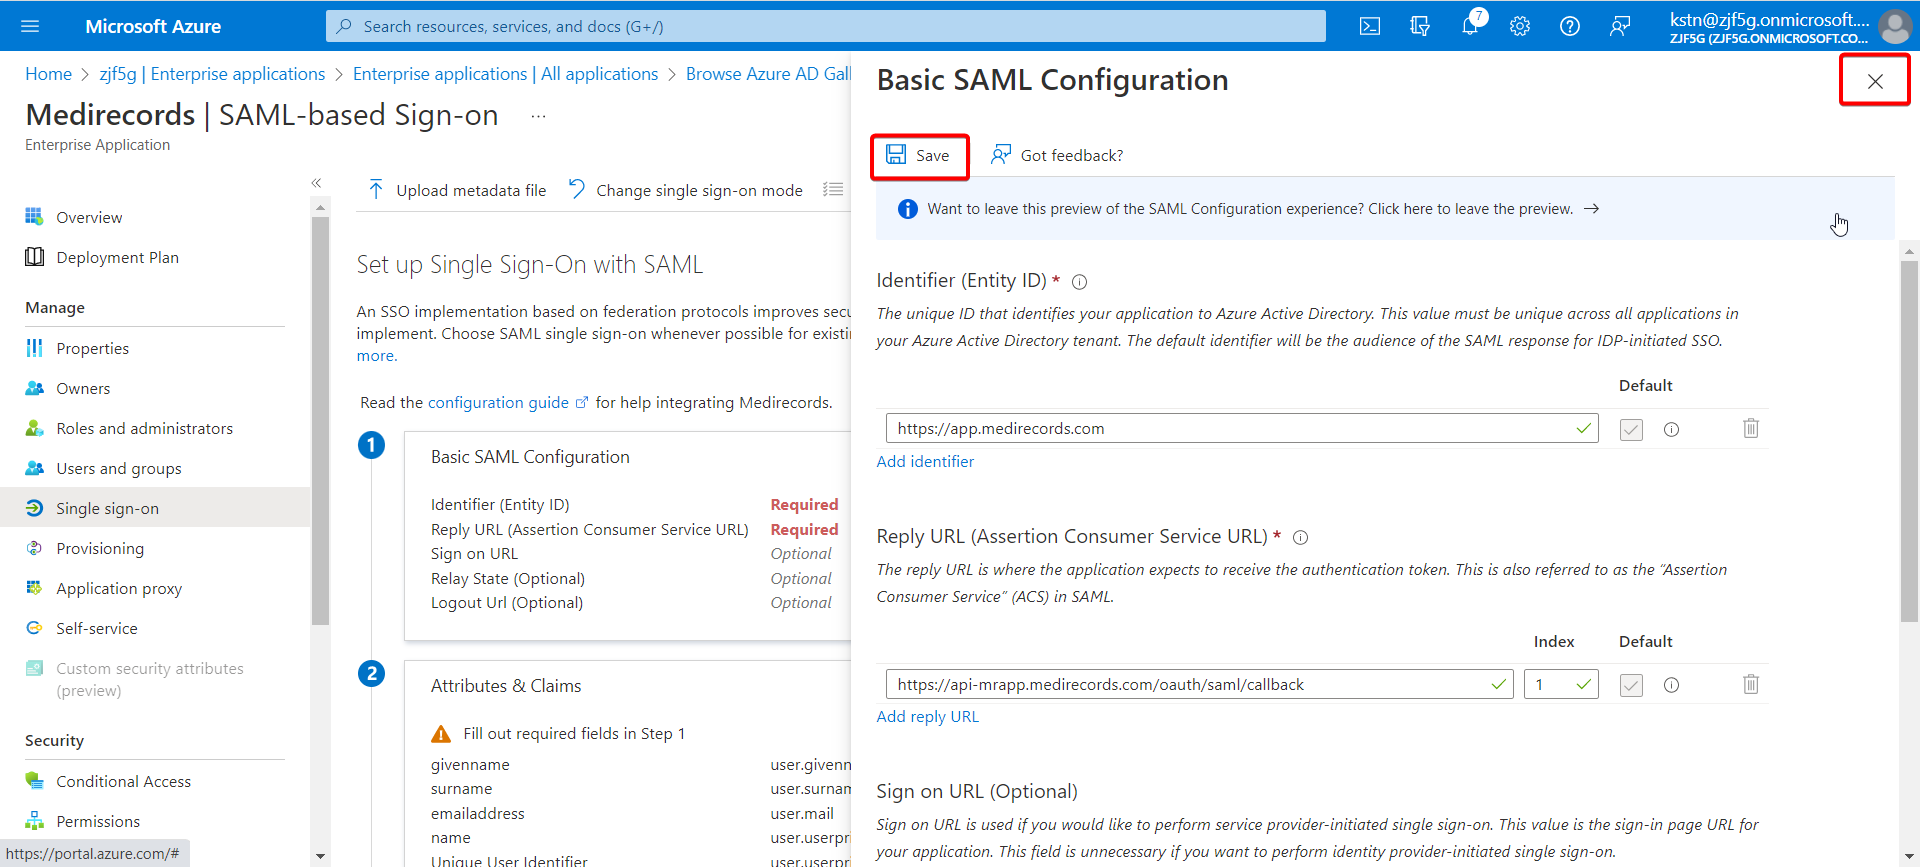Open Cloud Shell from the top bar
1920x867 pixels.
(x=1370, y=26)
